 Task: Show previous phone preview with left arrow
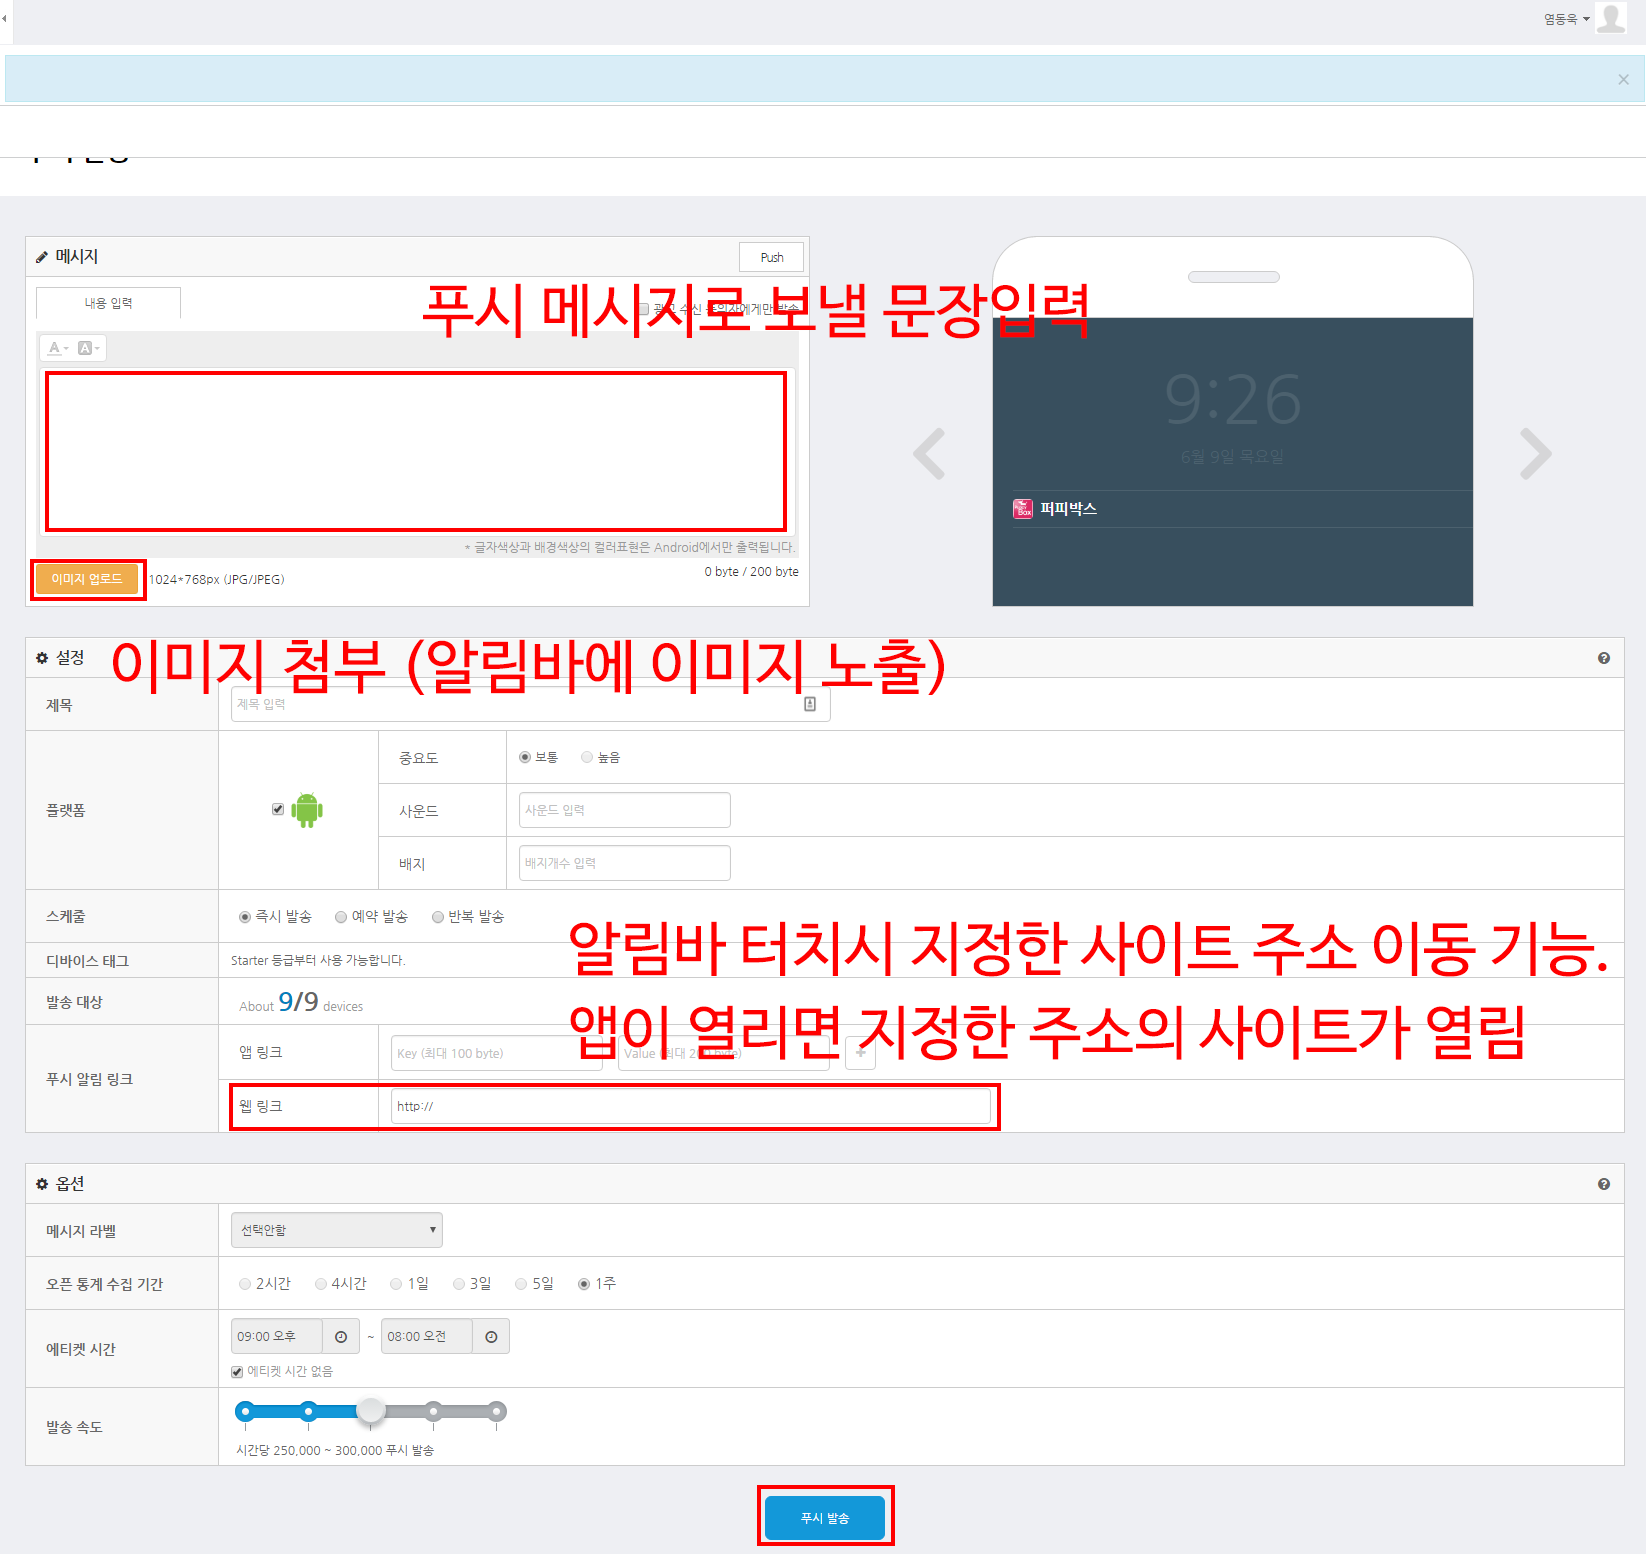point(929,454)
